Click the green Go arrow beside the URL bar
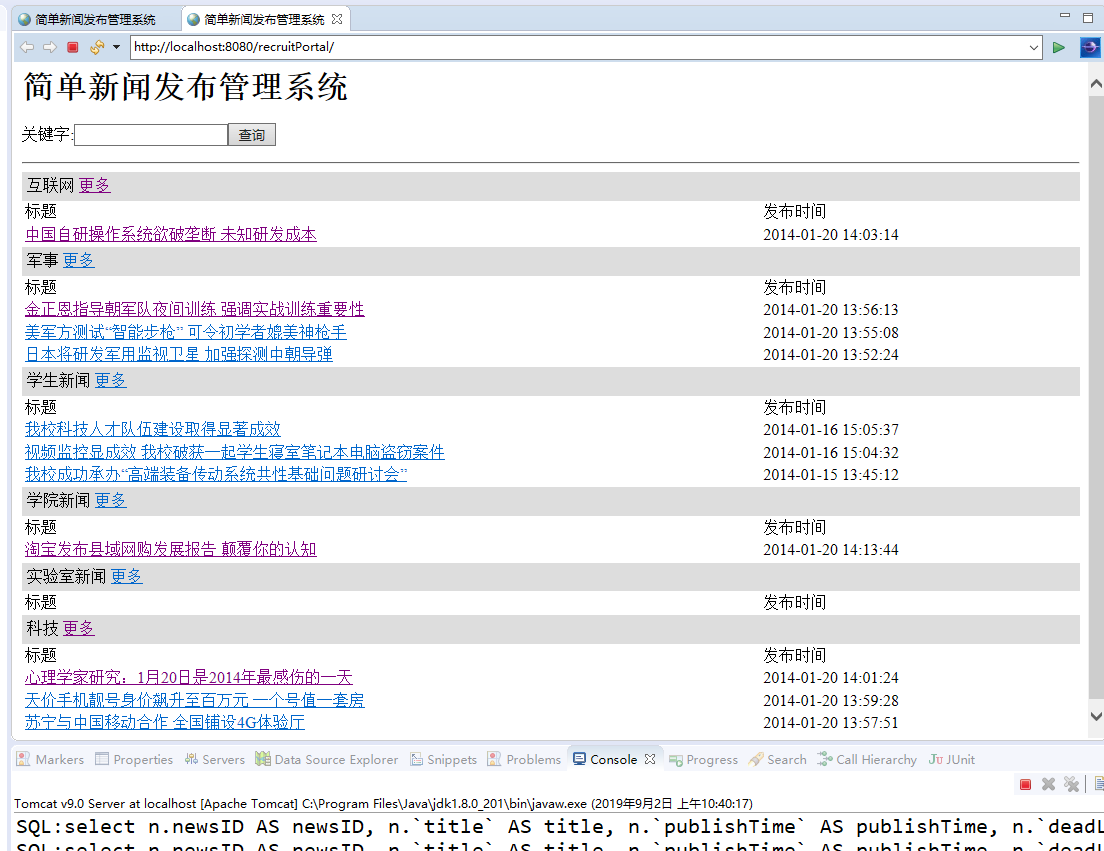Viewport: 1104px width, 851px height. 1059,46
